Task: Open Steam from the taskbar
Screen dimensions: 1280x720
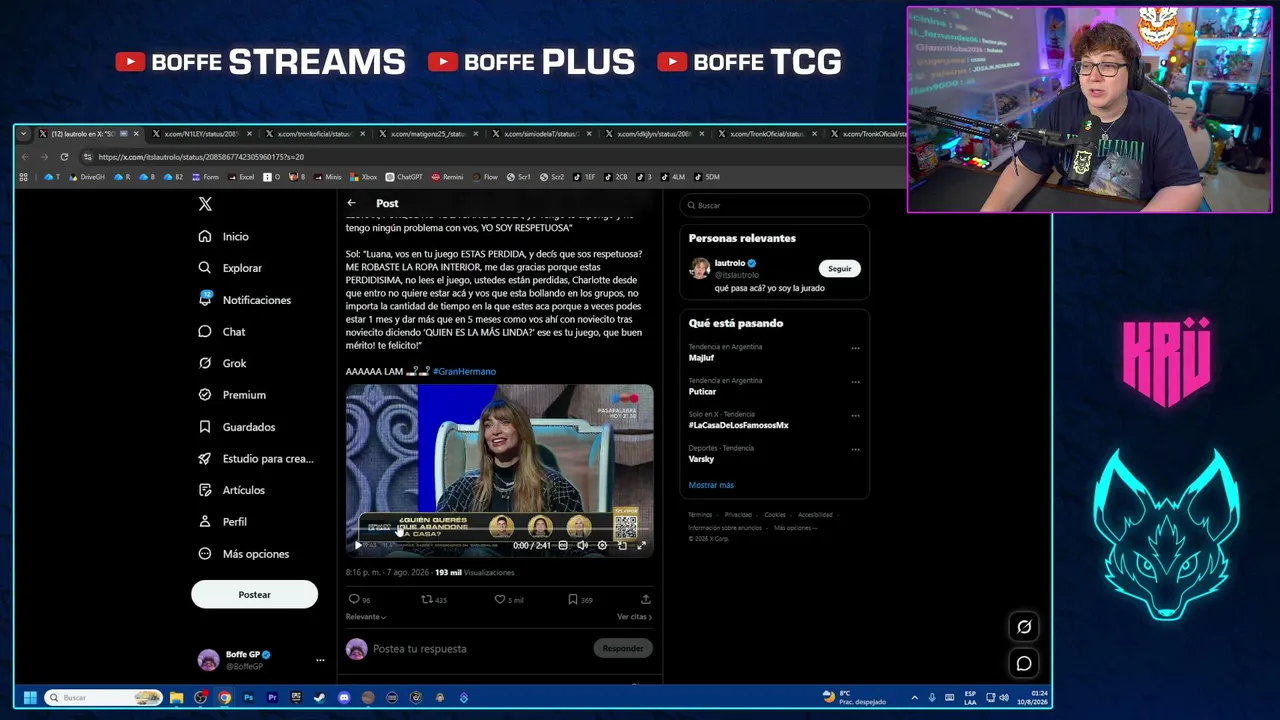Action: pyautogui.click(x=320, y=698)
